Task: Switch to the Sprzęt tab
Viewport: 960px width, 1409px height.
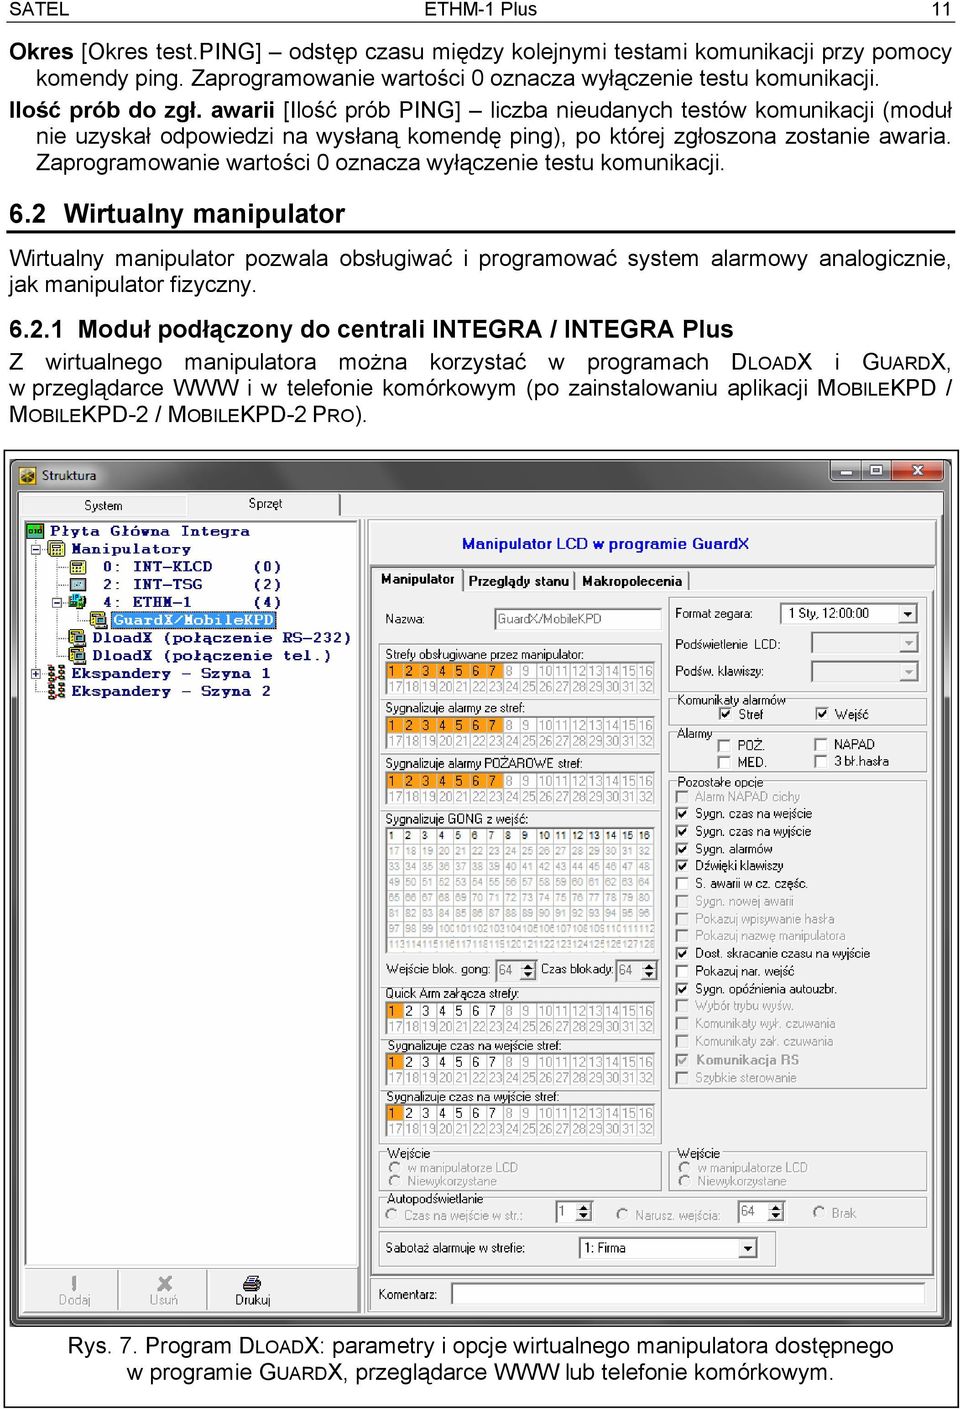Action: click(x=265, y=504)
